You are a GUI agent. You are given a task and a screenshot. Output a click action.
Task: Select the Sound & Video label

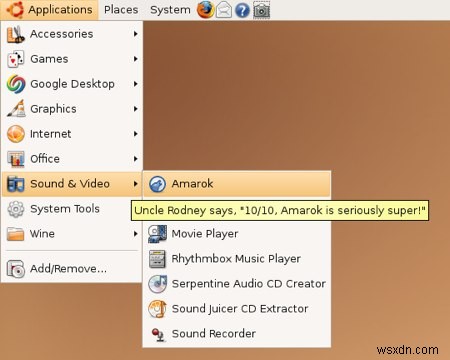coord(70,184)
